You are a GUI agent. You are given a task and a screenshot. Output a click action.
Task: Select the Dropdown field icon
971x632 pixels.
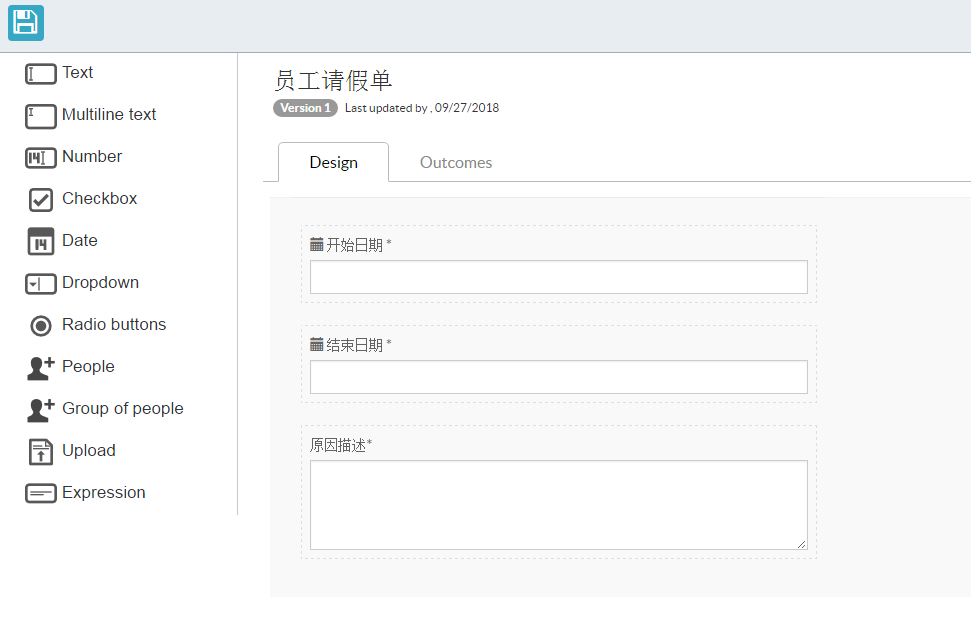[x=41, y=284]
